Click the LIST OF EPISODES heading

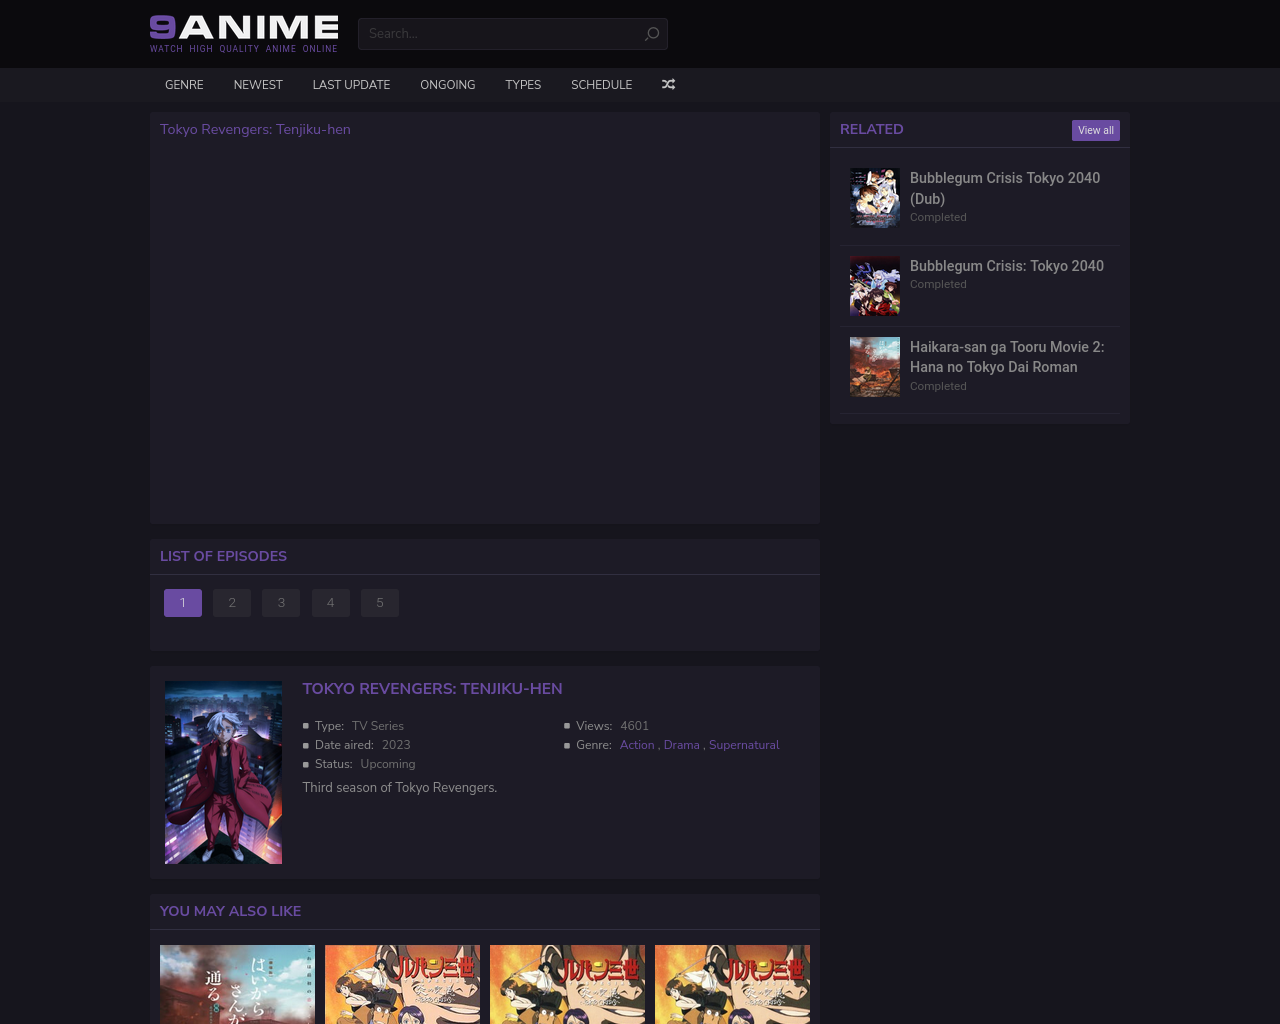pyautogui.click(x=223, y=556)
